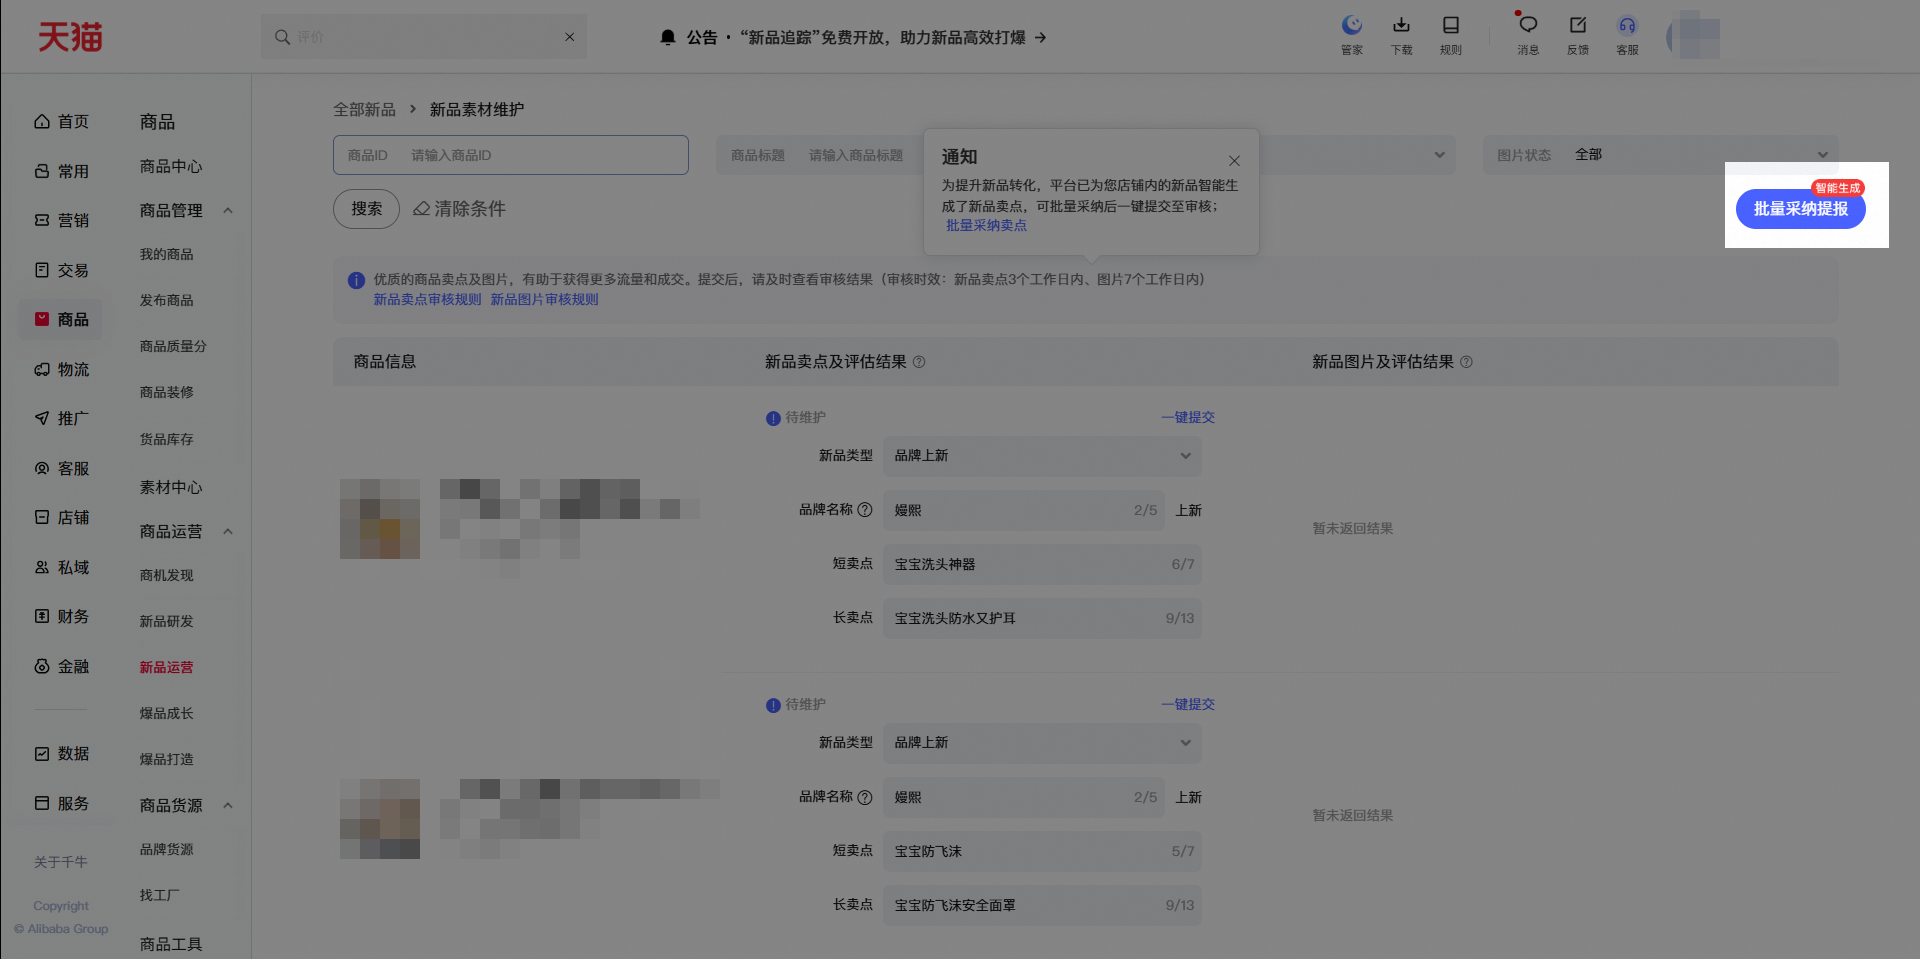The height and width of the screenshot is (959, 1920).
Task: Open 商品质量分 submenu item
Action: pyautogui.click(x=173, y=347)
